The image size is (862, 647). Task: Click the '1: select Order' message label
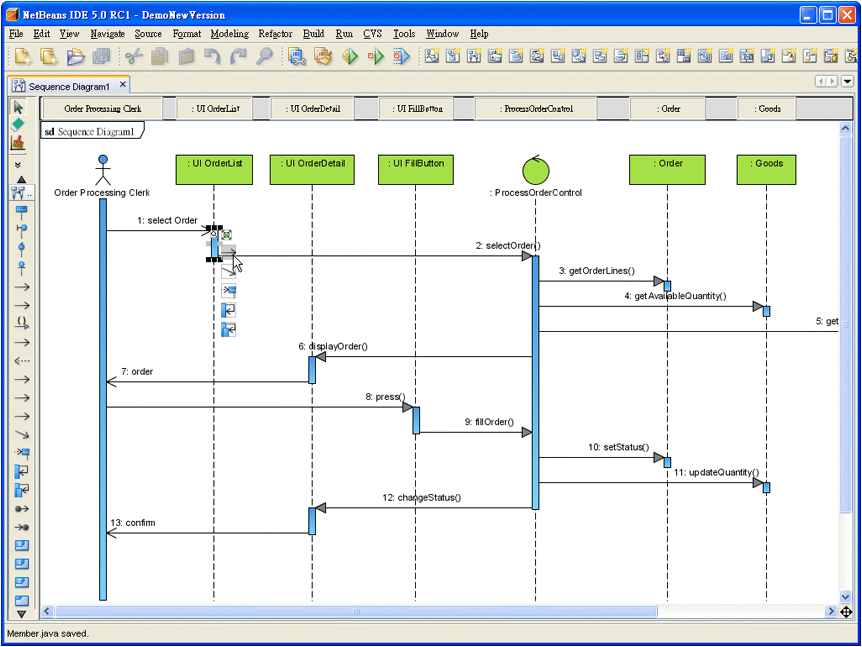tap(167, 220)
